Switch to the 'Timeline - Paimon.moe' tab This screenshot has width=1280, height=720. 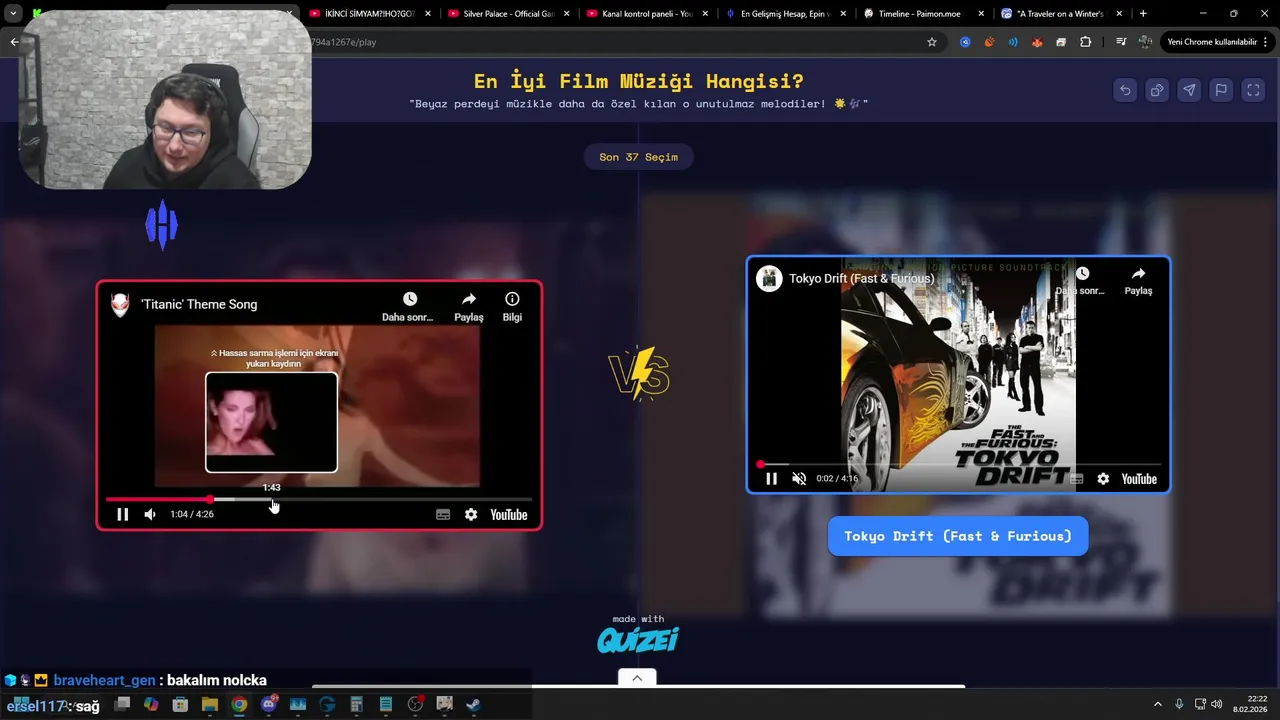(925, 14)
